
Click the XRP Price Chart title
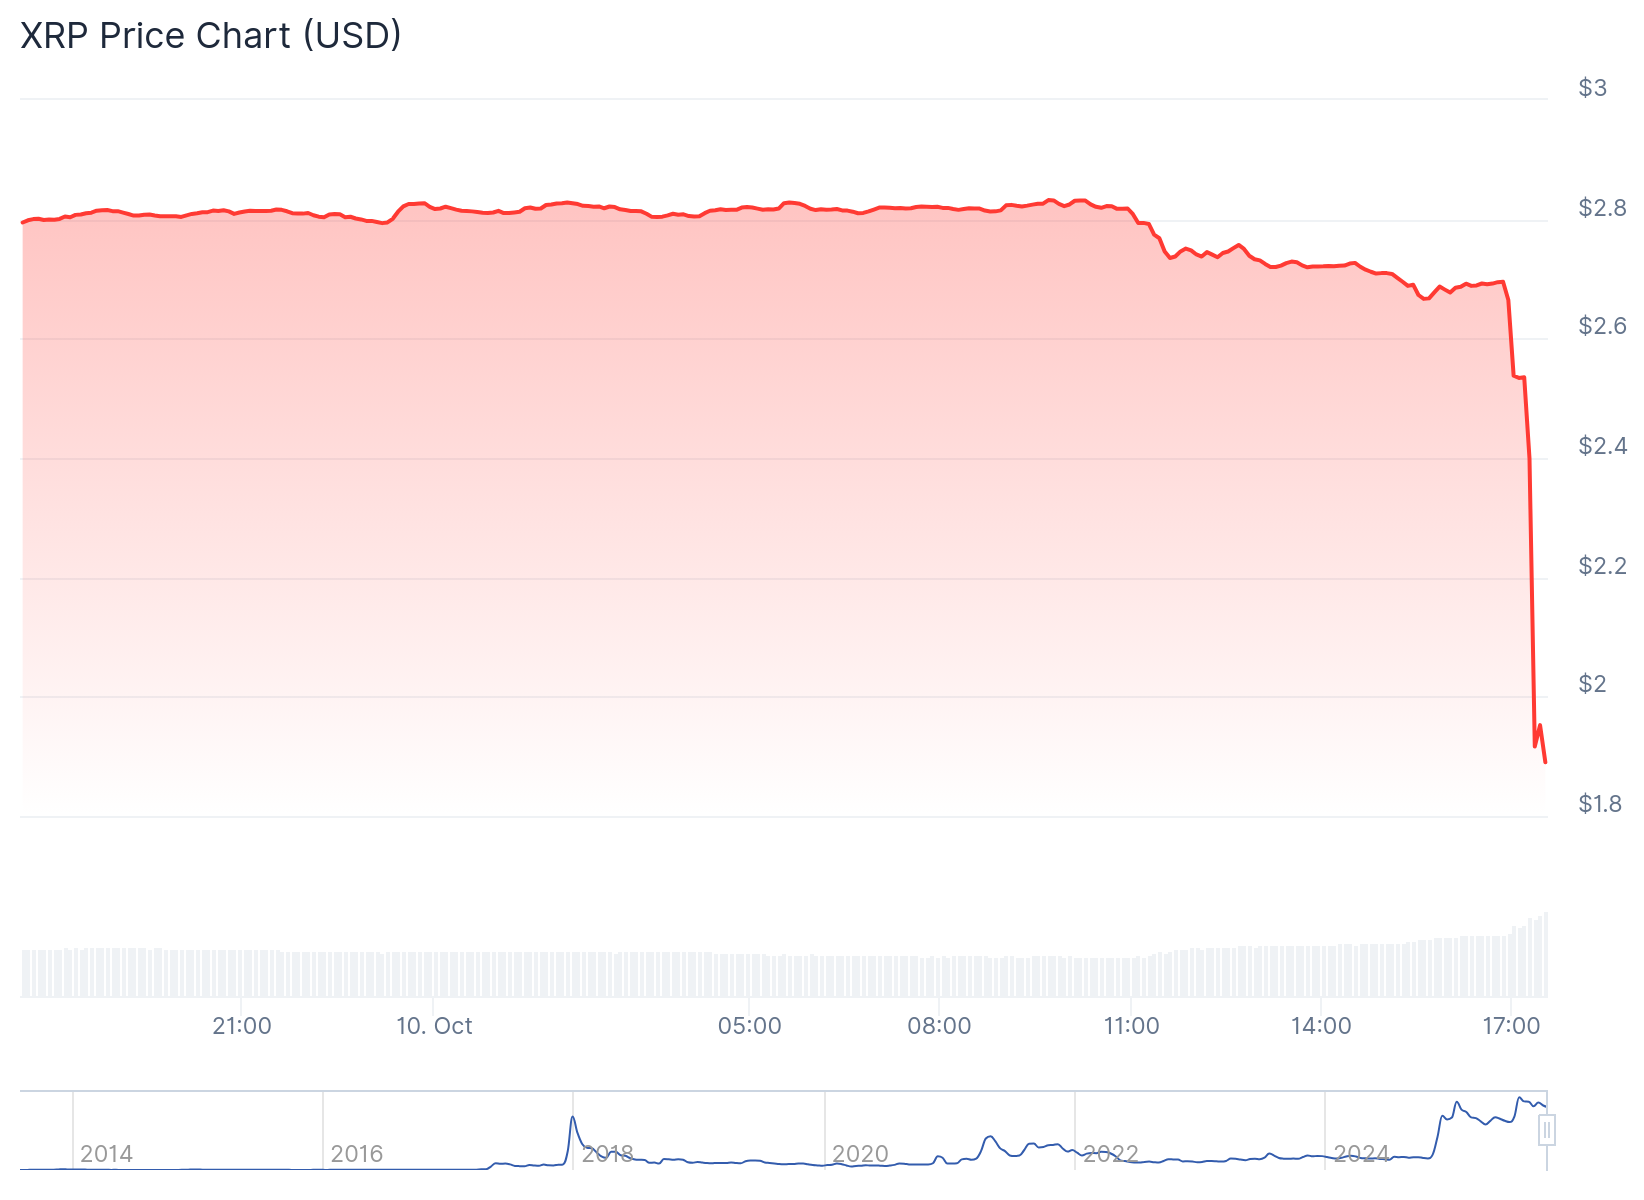click(211, 36)
